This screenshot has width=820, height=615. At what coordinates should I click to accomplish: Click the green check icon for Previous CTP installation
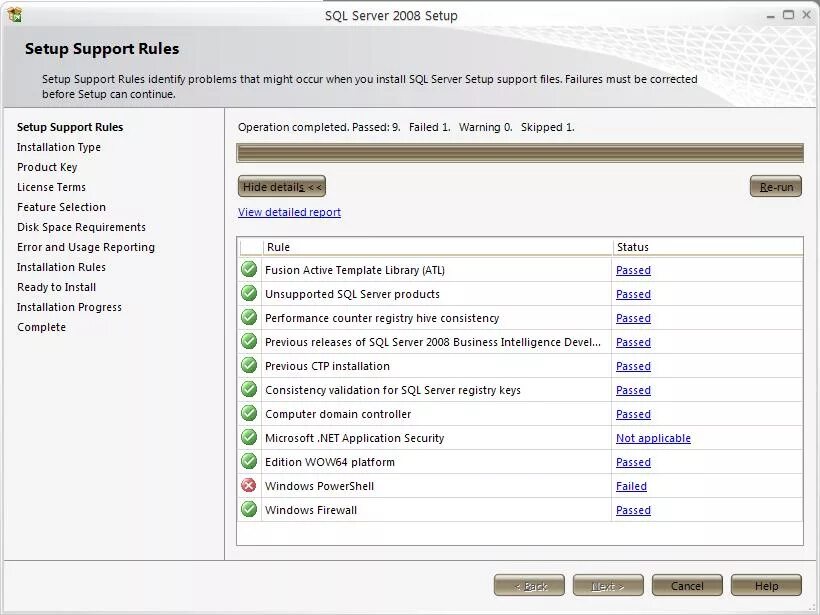249,366
